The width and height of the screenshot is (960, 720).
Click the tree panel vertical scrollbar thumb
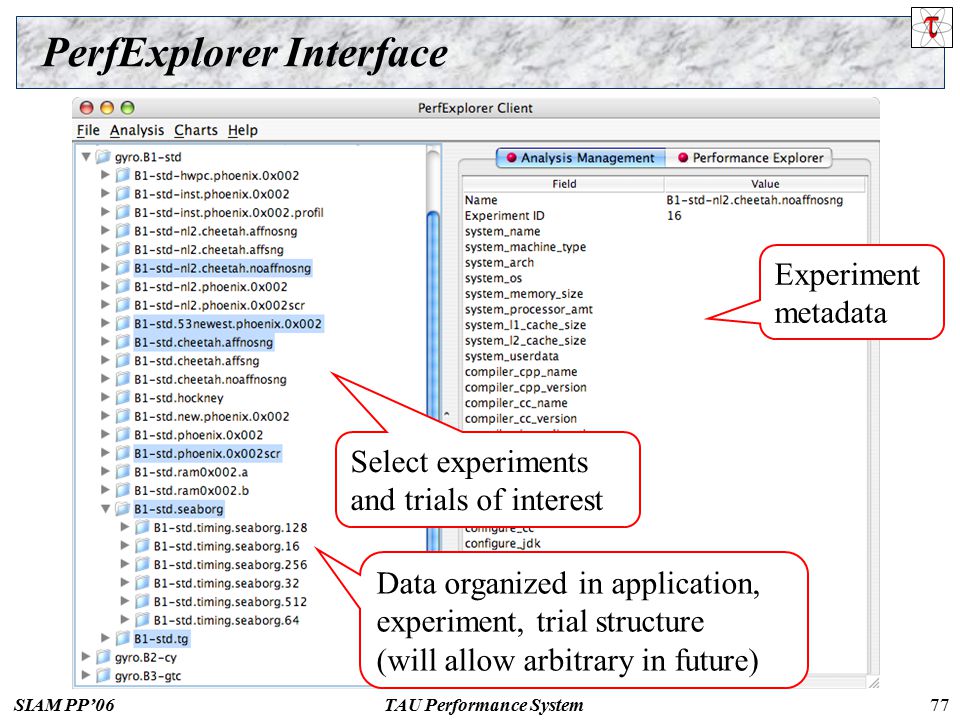pyautogui.click(x=433, y=380)
